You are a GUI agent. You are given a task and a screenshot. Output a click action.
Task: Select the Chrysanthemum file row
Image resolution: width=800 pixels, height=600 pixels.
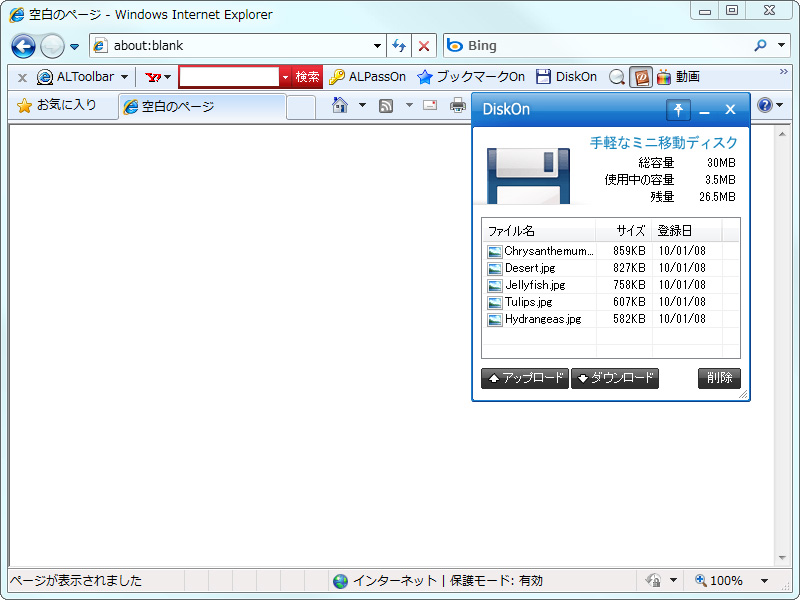pos(611,251)
